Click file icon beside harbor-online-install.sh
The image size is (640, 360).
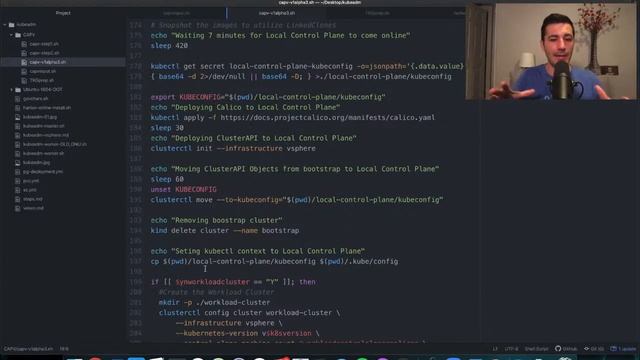click(x=18, y=108)
